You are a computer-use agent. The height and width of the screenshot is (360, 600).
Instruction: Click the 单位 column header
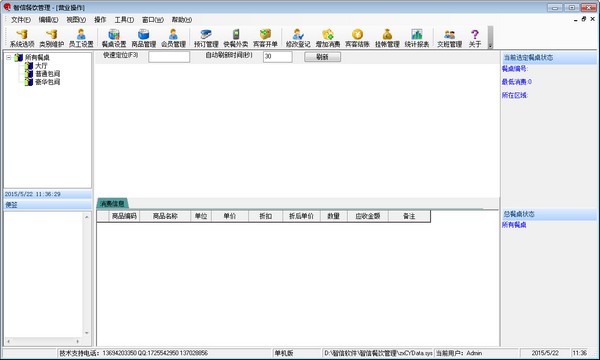click(x=201, y=216)
